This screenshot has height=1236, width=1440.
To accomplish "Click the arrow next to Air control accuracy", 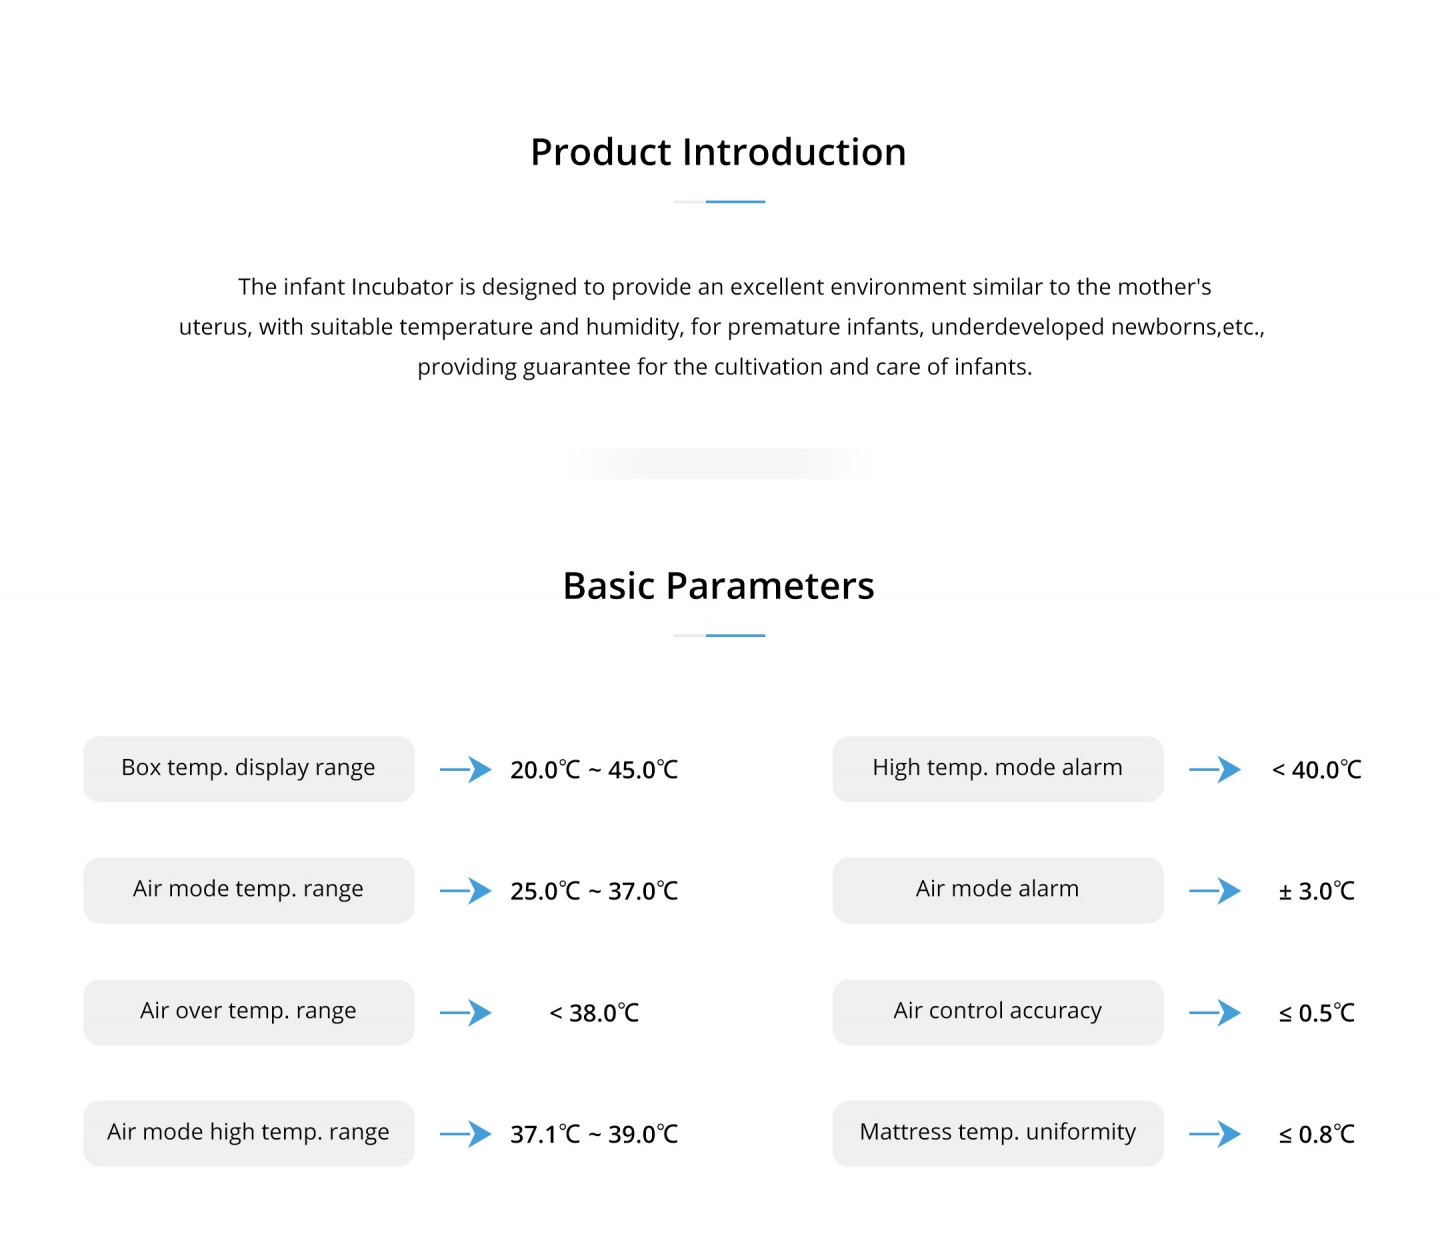I will point(1215,1012).
